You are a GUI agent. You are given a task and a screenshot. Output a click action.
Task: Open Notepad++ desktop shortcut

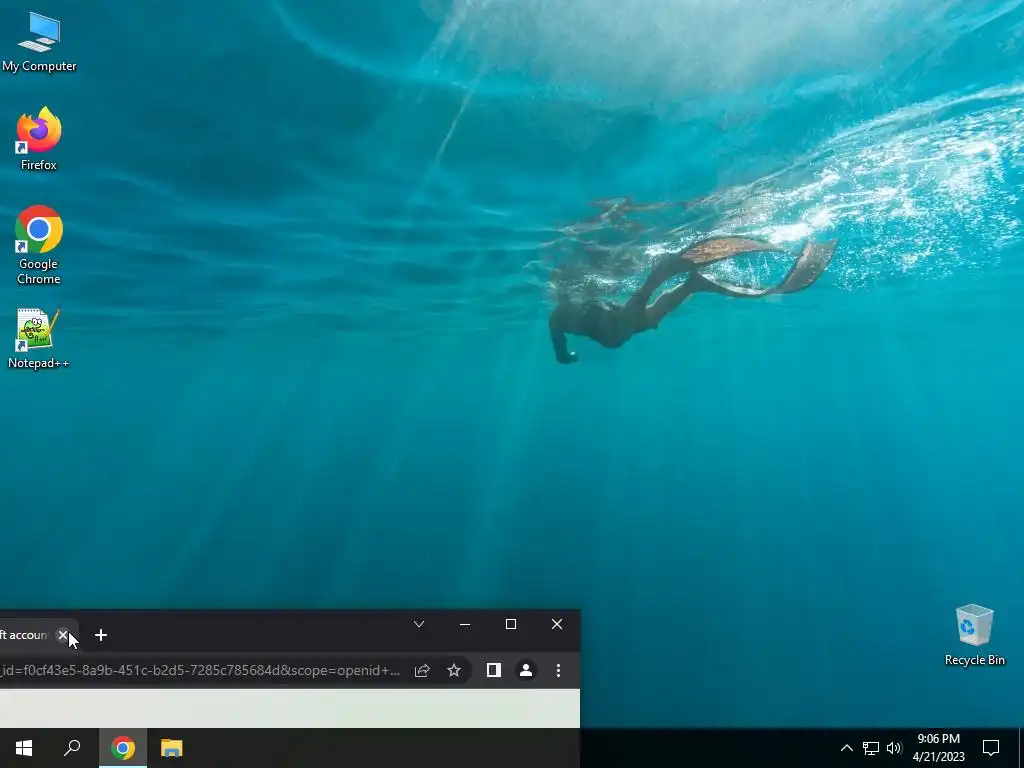tap(39, 338)
